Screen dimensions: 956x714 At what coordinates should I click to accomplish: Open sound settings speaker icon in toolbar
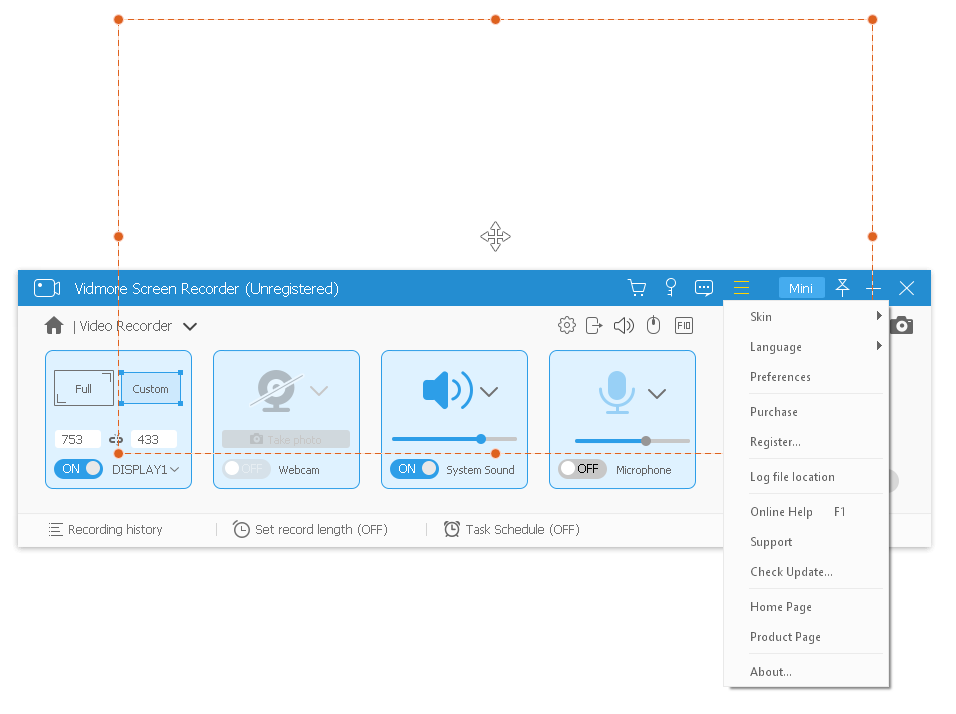pos(624,326)
